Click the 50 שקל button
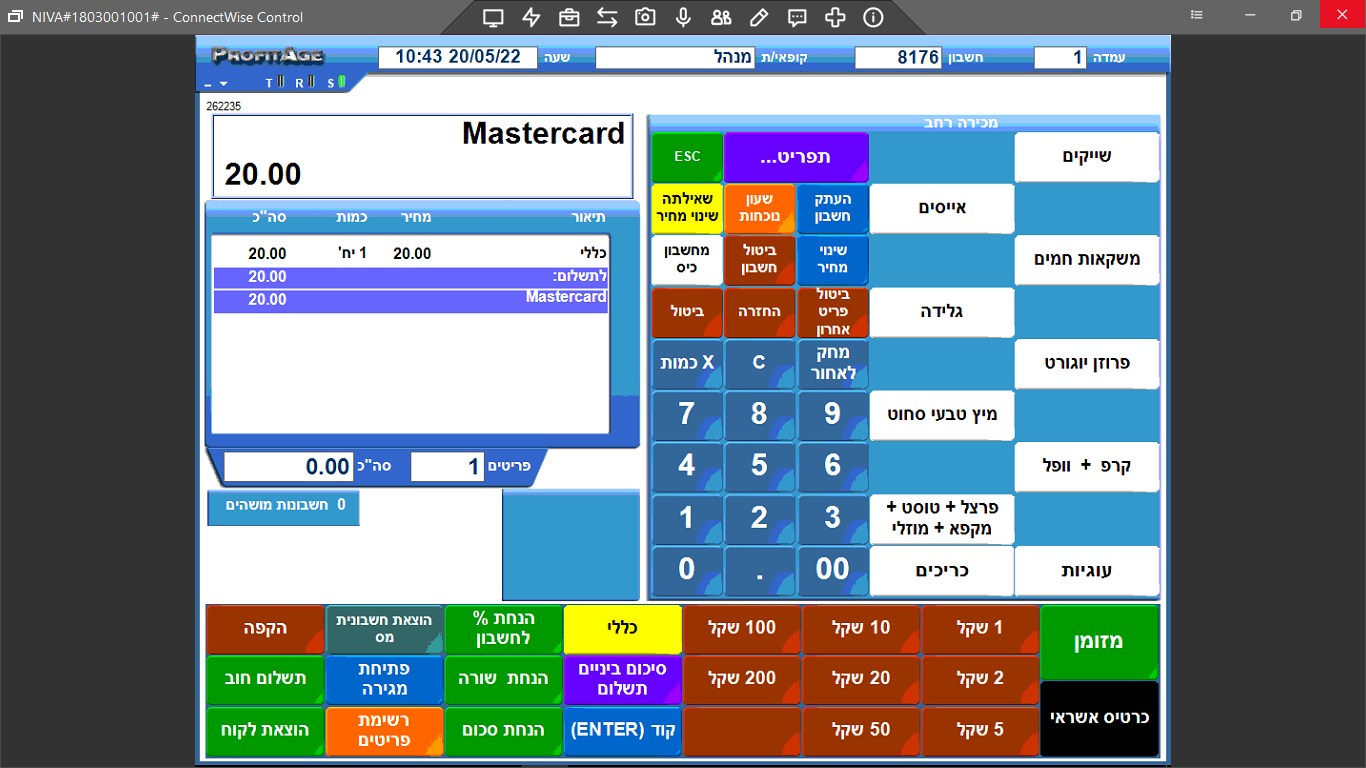1366x768 pixels. pos(861,732)
